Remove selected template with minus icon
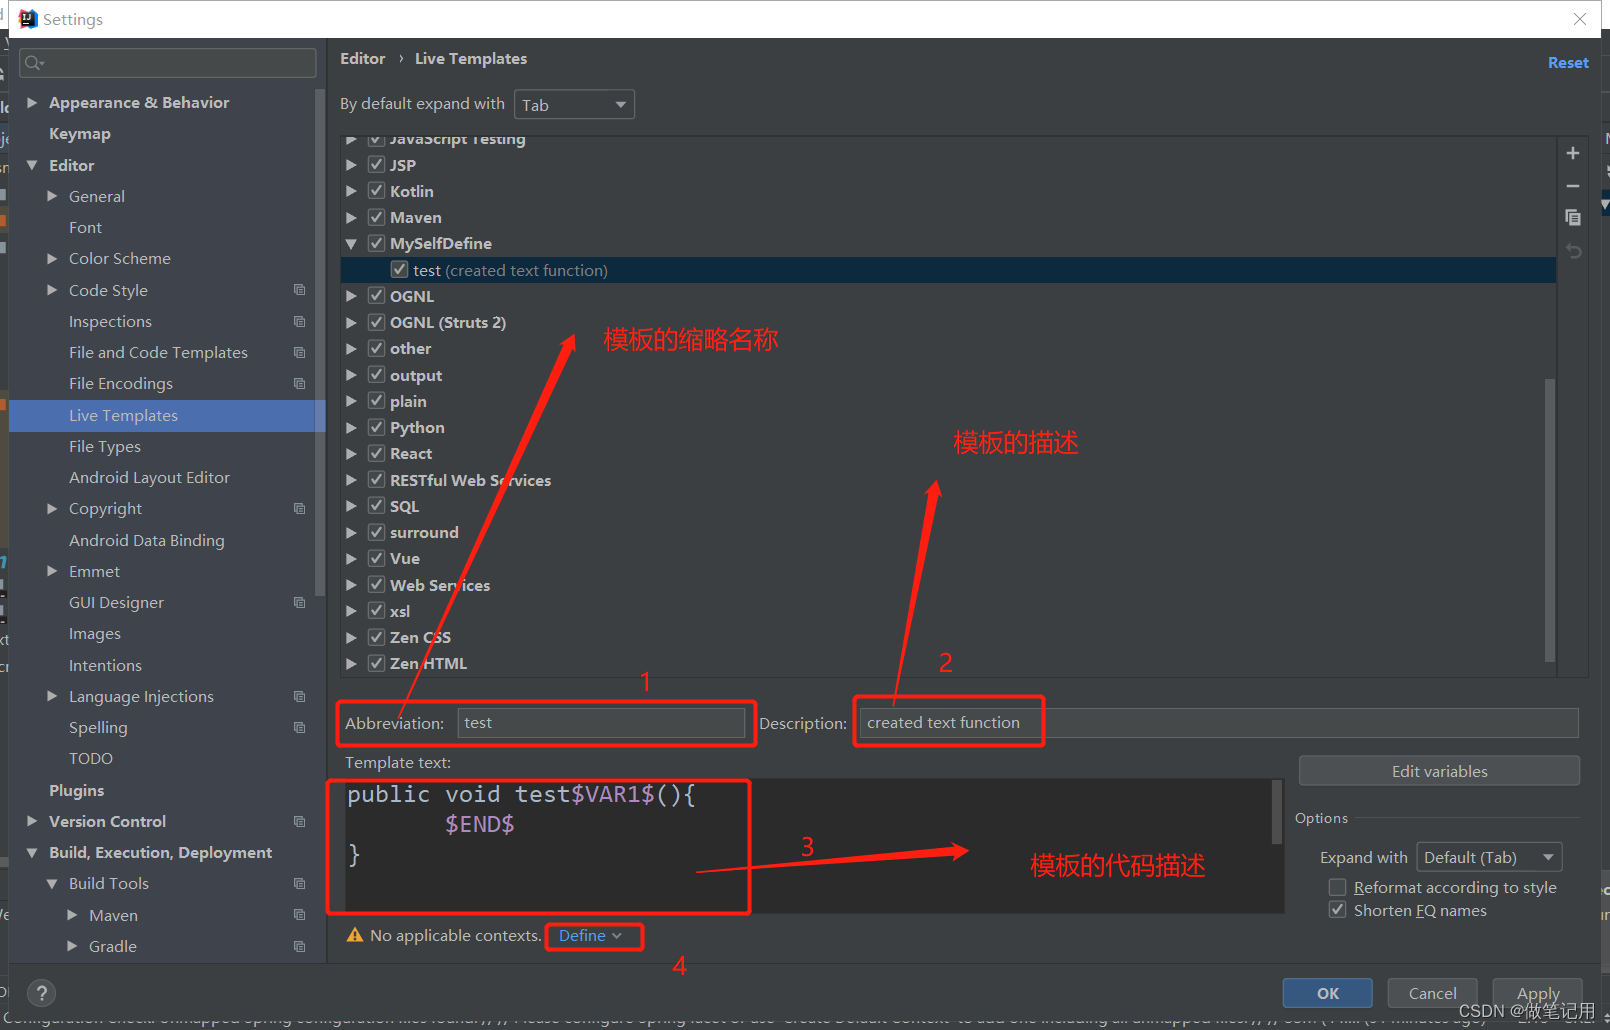This screenshot has height=1030, width=1610. 1573,186
